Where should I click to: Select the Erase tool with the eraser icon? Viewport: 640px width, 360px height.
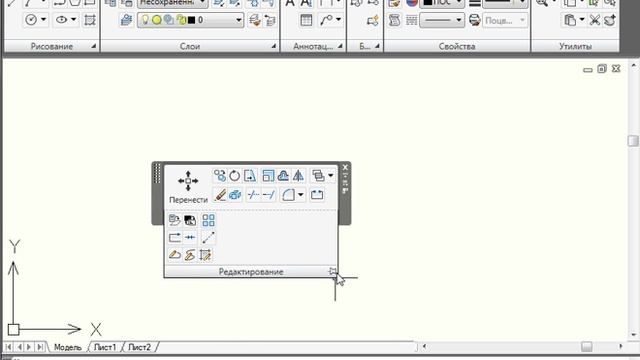click(x=220, y=195)
